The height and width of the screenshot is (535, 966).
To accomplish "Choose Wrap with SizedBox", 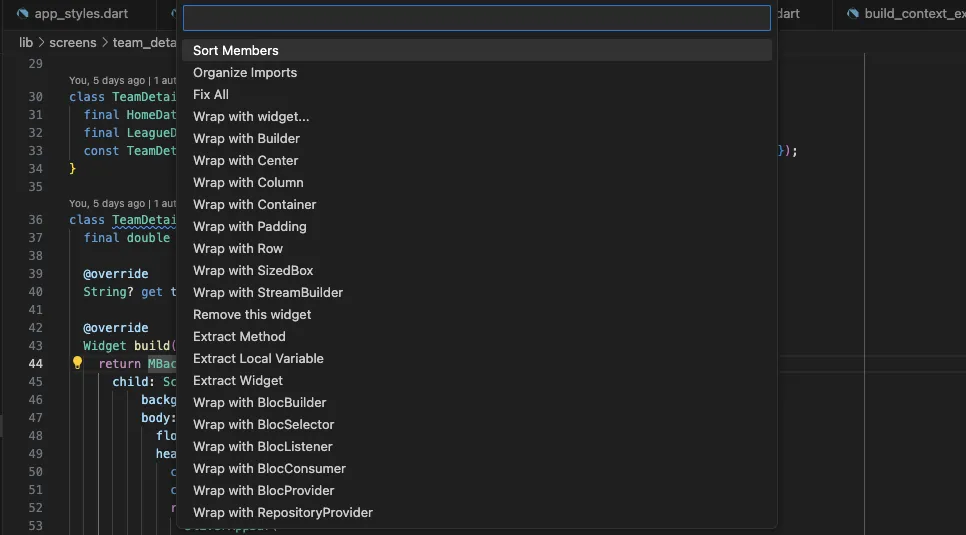I will click(253, 270).
